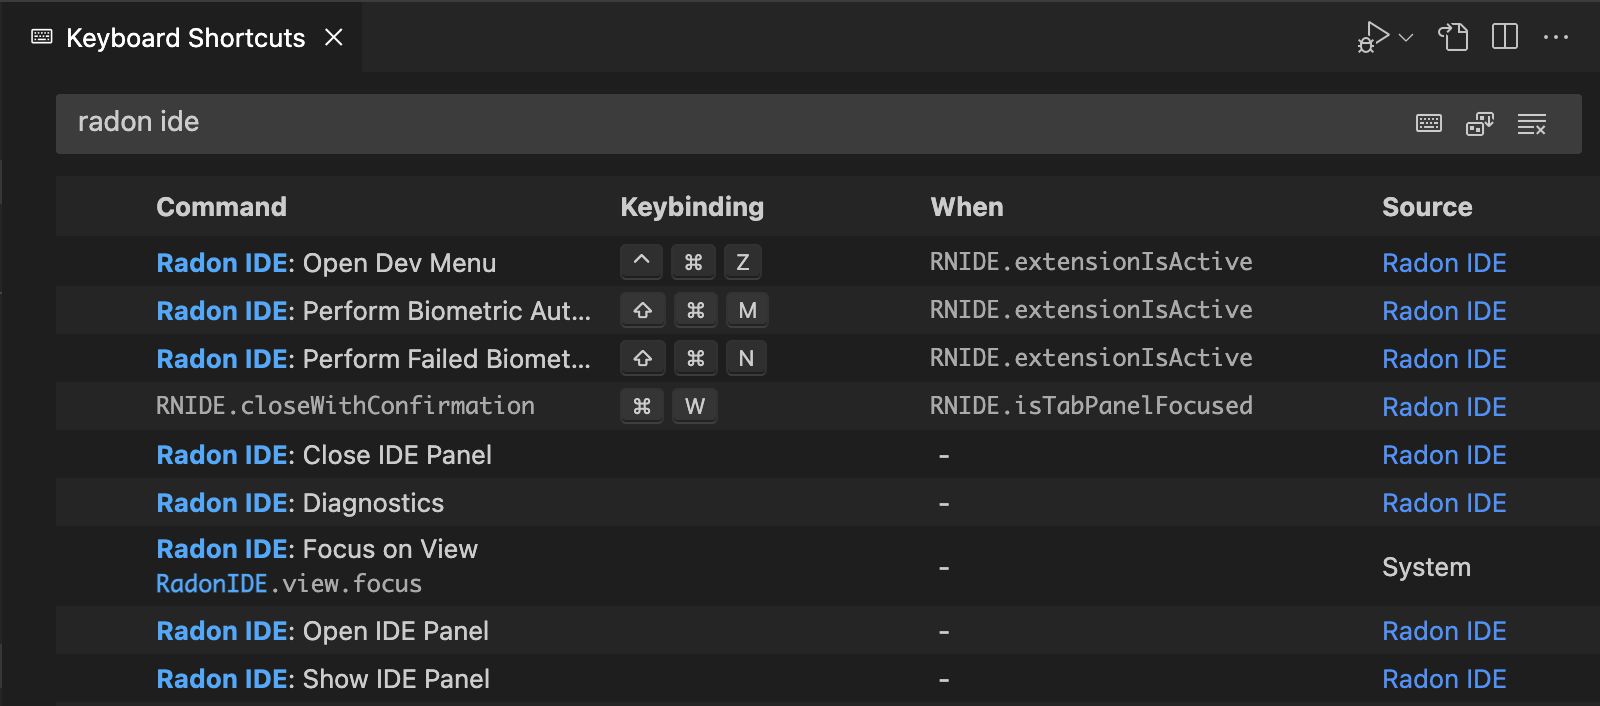Click the Record Keys keyboard icon

(x=1429, y=124)
